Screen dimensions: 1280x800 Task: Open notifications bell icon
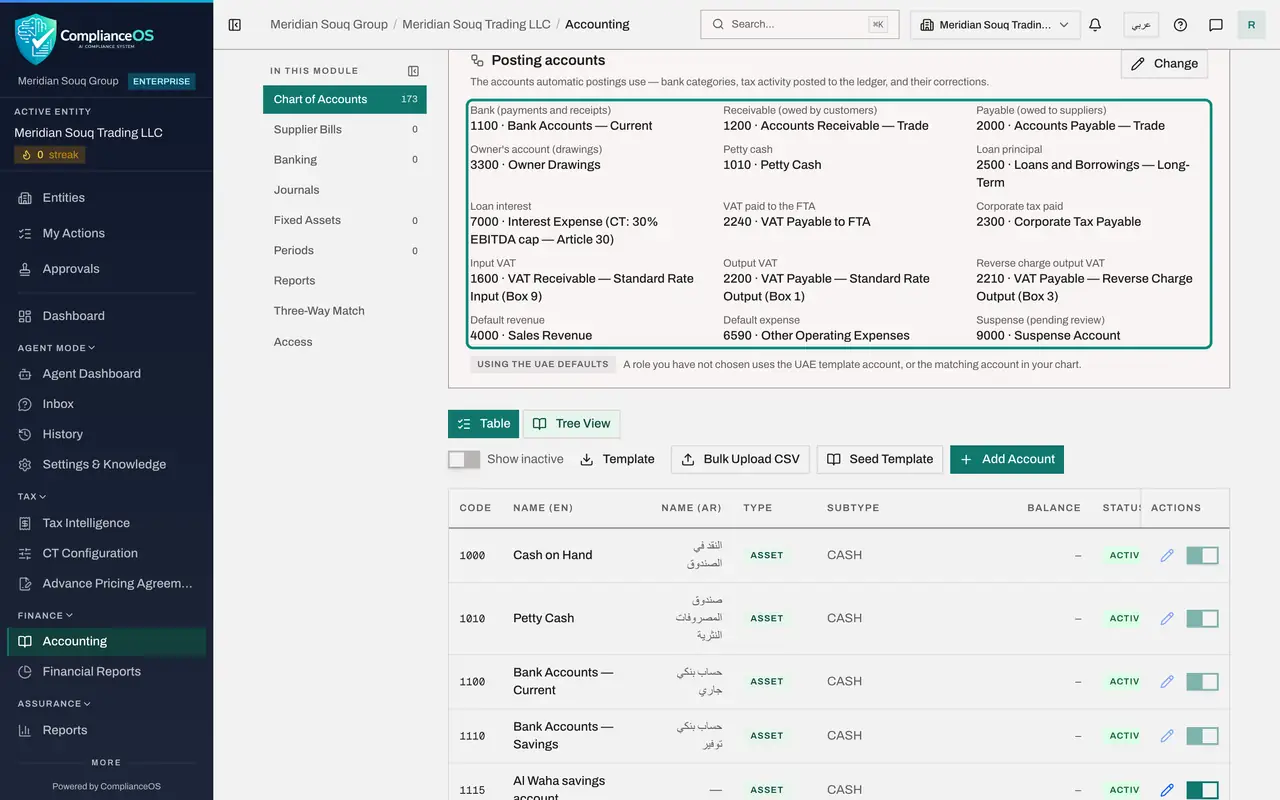pos(1095,25)
